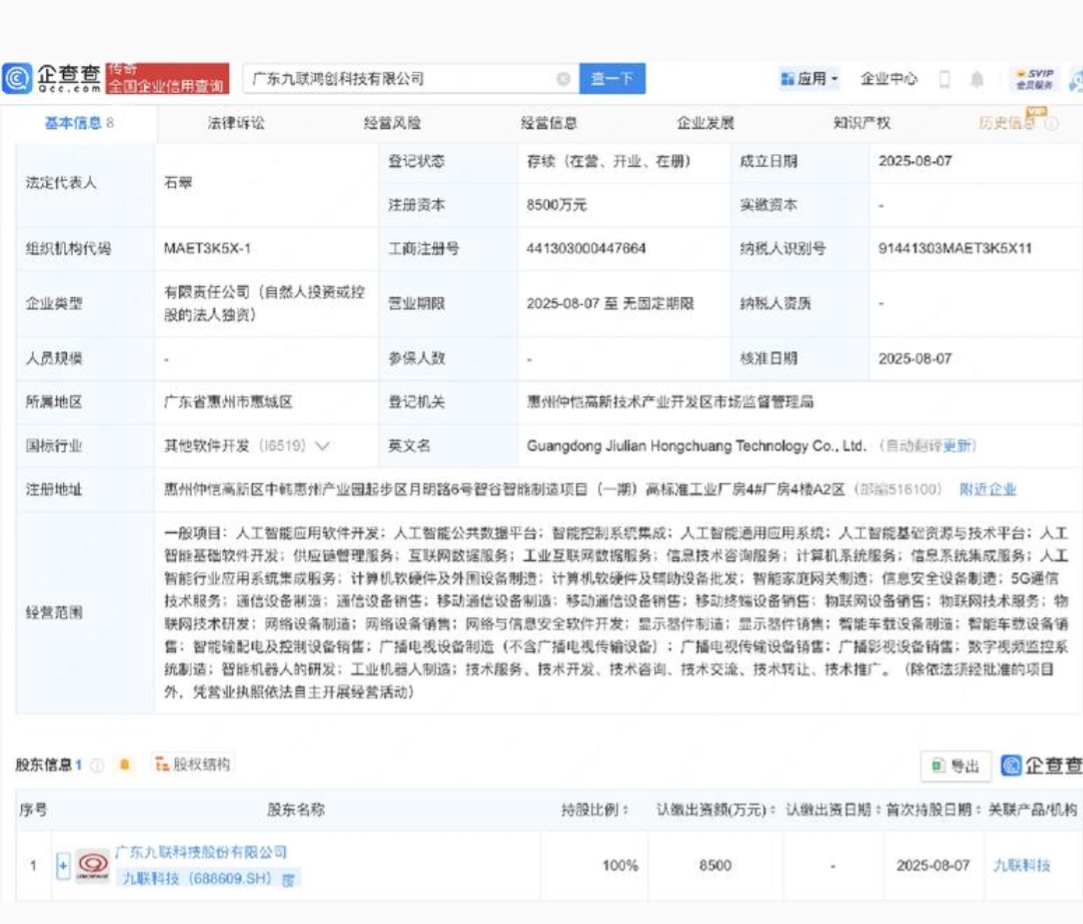1083x924 pixels.
Task: Open the SVIP member service icon
Action: tap(1034, 79)
